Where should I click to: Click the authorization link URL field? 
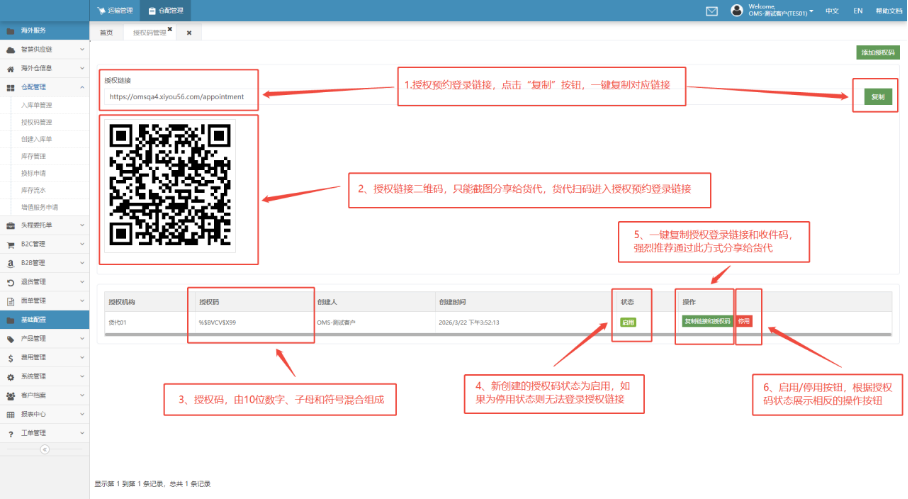tap(178, 97)
